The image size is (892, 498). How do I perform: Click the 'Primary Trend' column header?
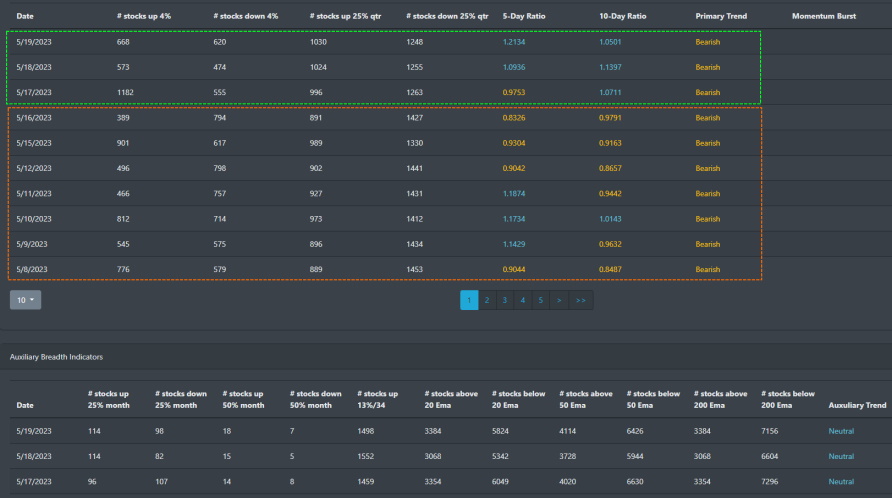pyautogui.click(x=721, y=16)
